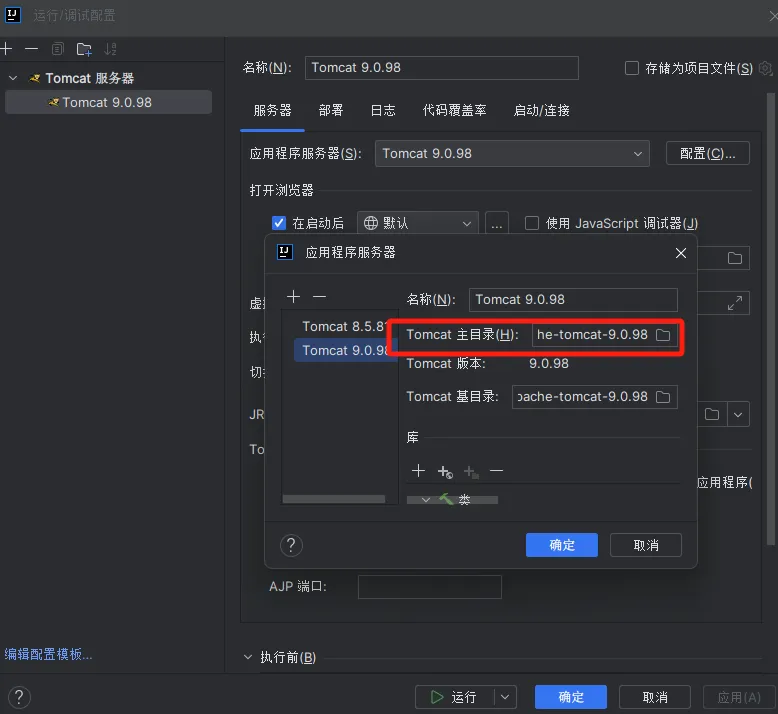Confirm with 确定 in the main window

click(x=571, y=697)
